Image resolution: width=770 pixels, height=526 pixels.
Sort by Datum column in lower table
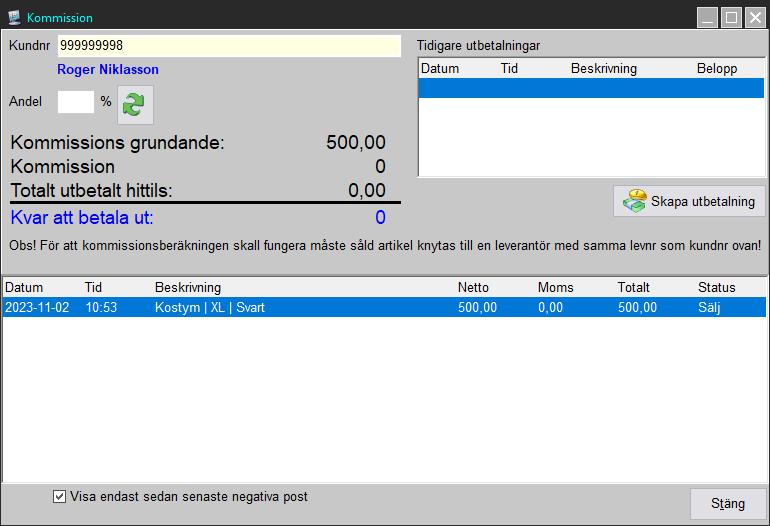[24, 288]
